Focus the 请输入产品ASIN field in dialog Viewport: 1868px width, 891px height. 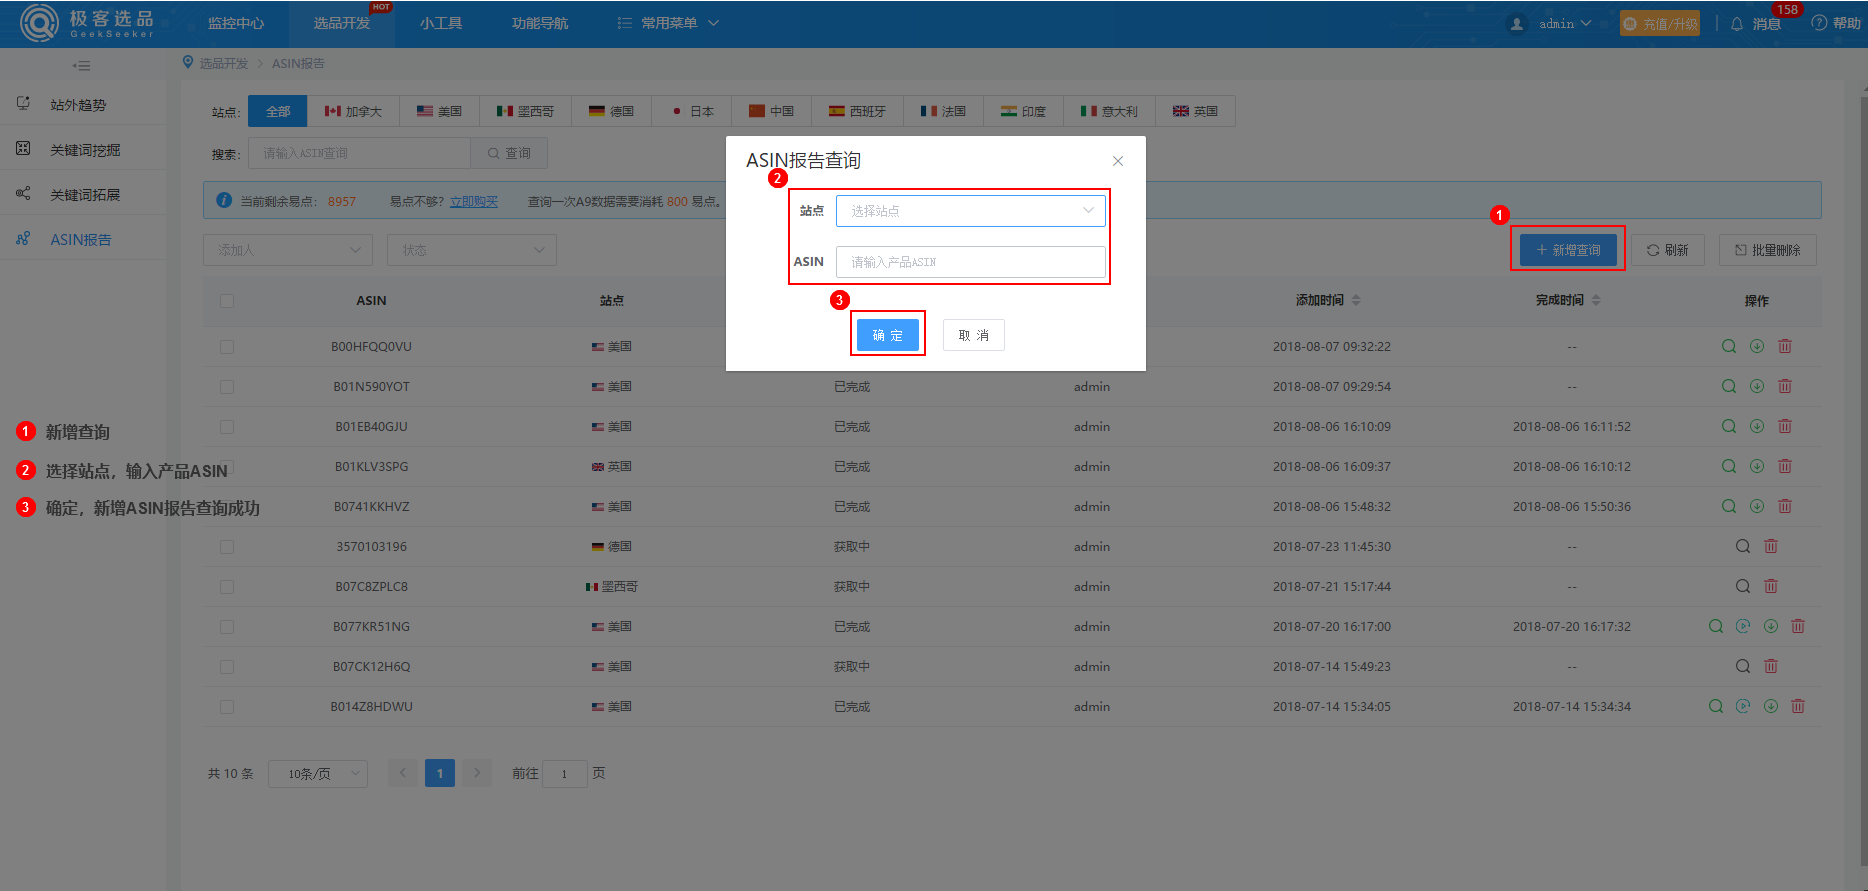click(x=970, y=262)
